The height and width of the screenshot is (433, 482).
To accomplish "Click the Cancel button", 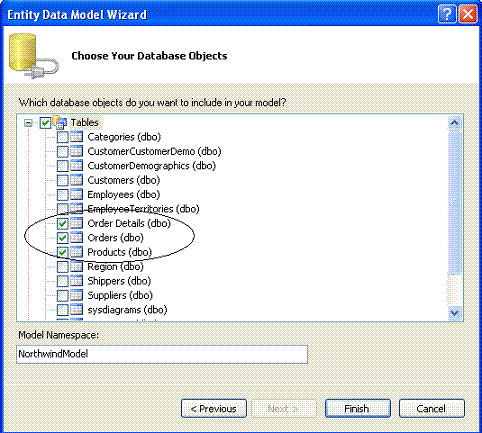I will pyautogui.click(x=432, y=409).
